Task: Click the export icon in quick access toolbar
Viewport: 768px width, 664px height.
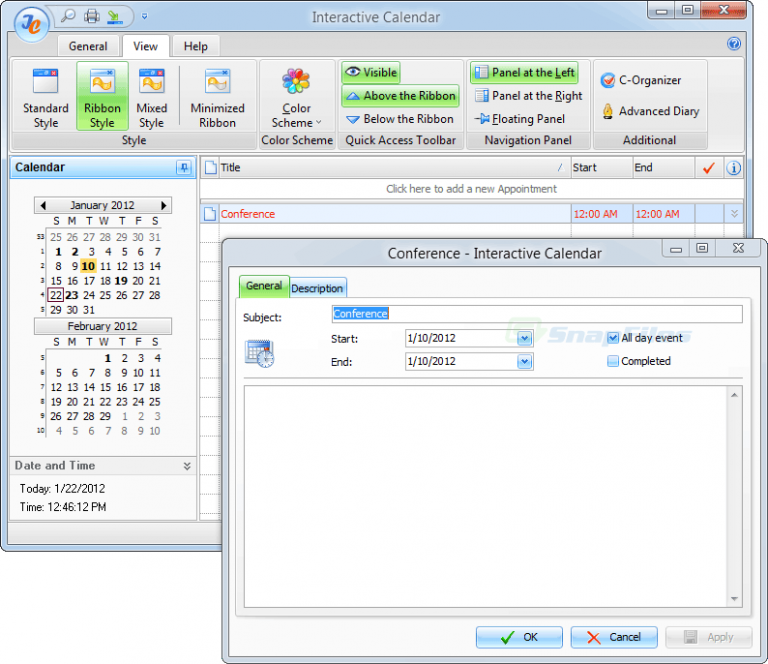Action: pyautogui.click(x=114, y=17)
